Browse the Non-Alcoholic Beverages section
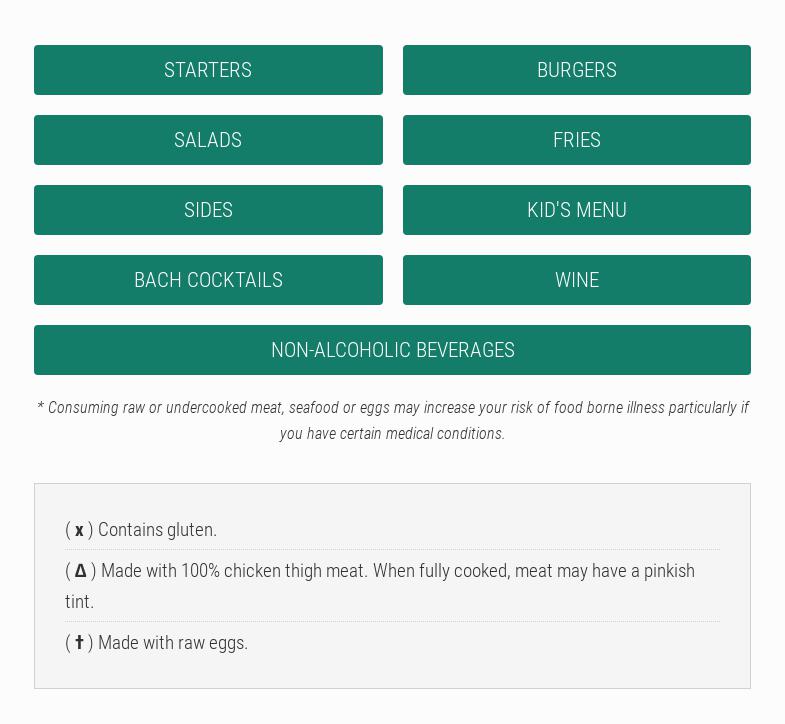Viewport: 785px width, 724px height. pos(392,350)
